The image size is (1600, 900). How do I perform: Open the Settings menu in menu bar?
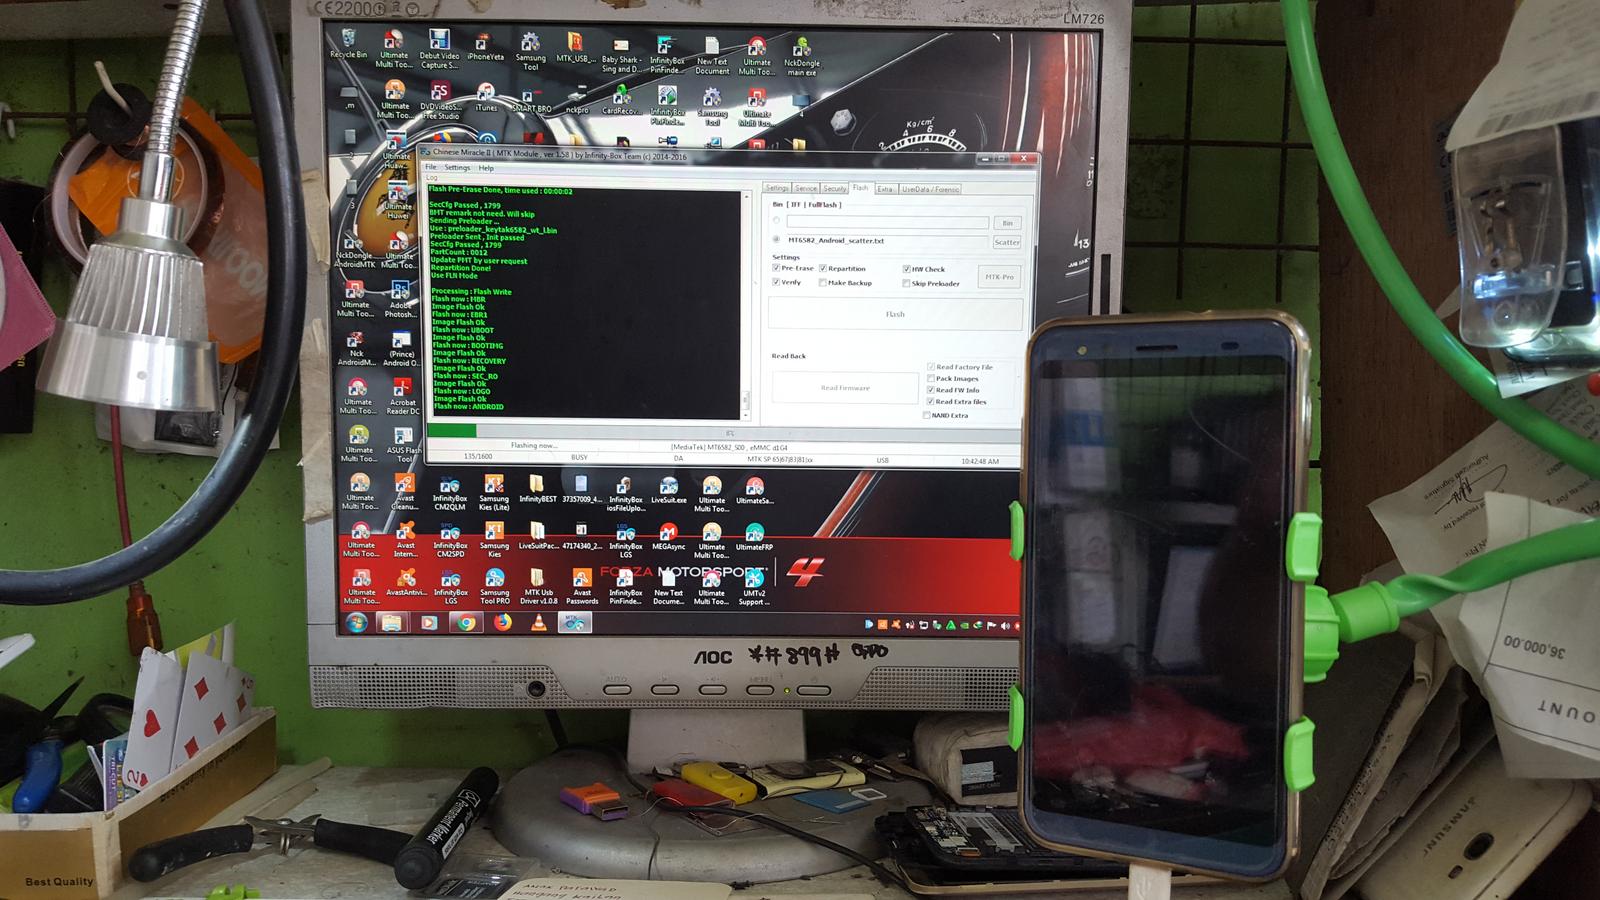[457, 168]
